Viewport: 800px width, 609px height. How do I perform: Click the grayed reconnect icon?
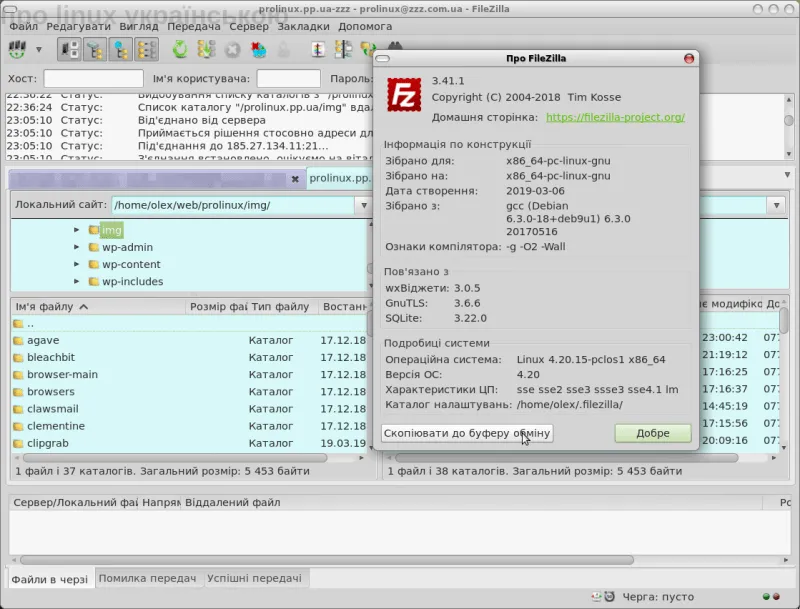click(x=284, y=49)
